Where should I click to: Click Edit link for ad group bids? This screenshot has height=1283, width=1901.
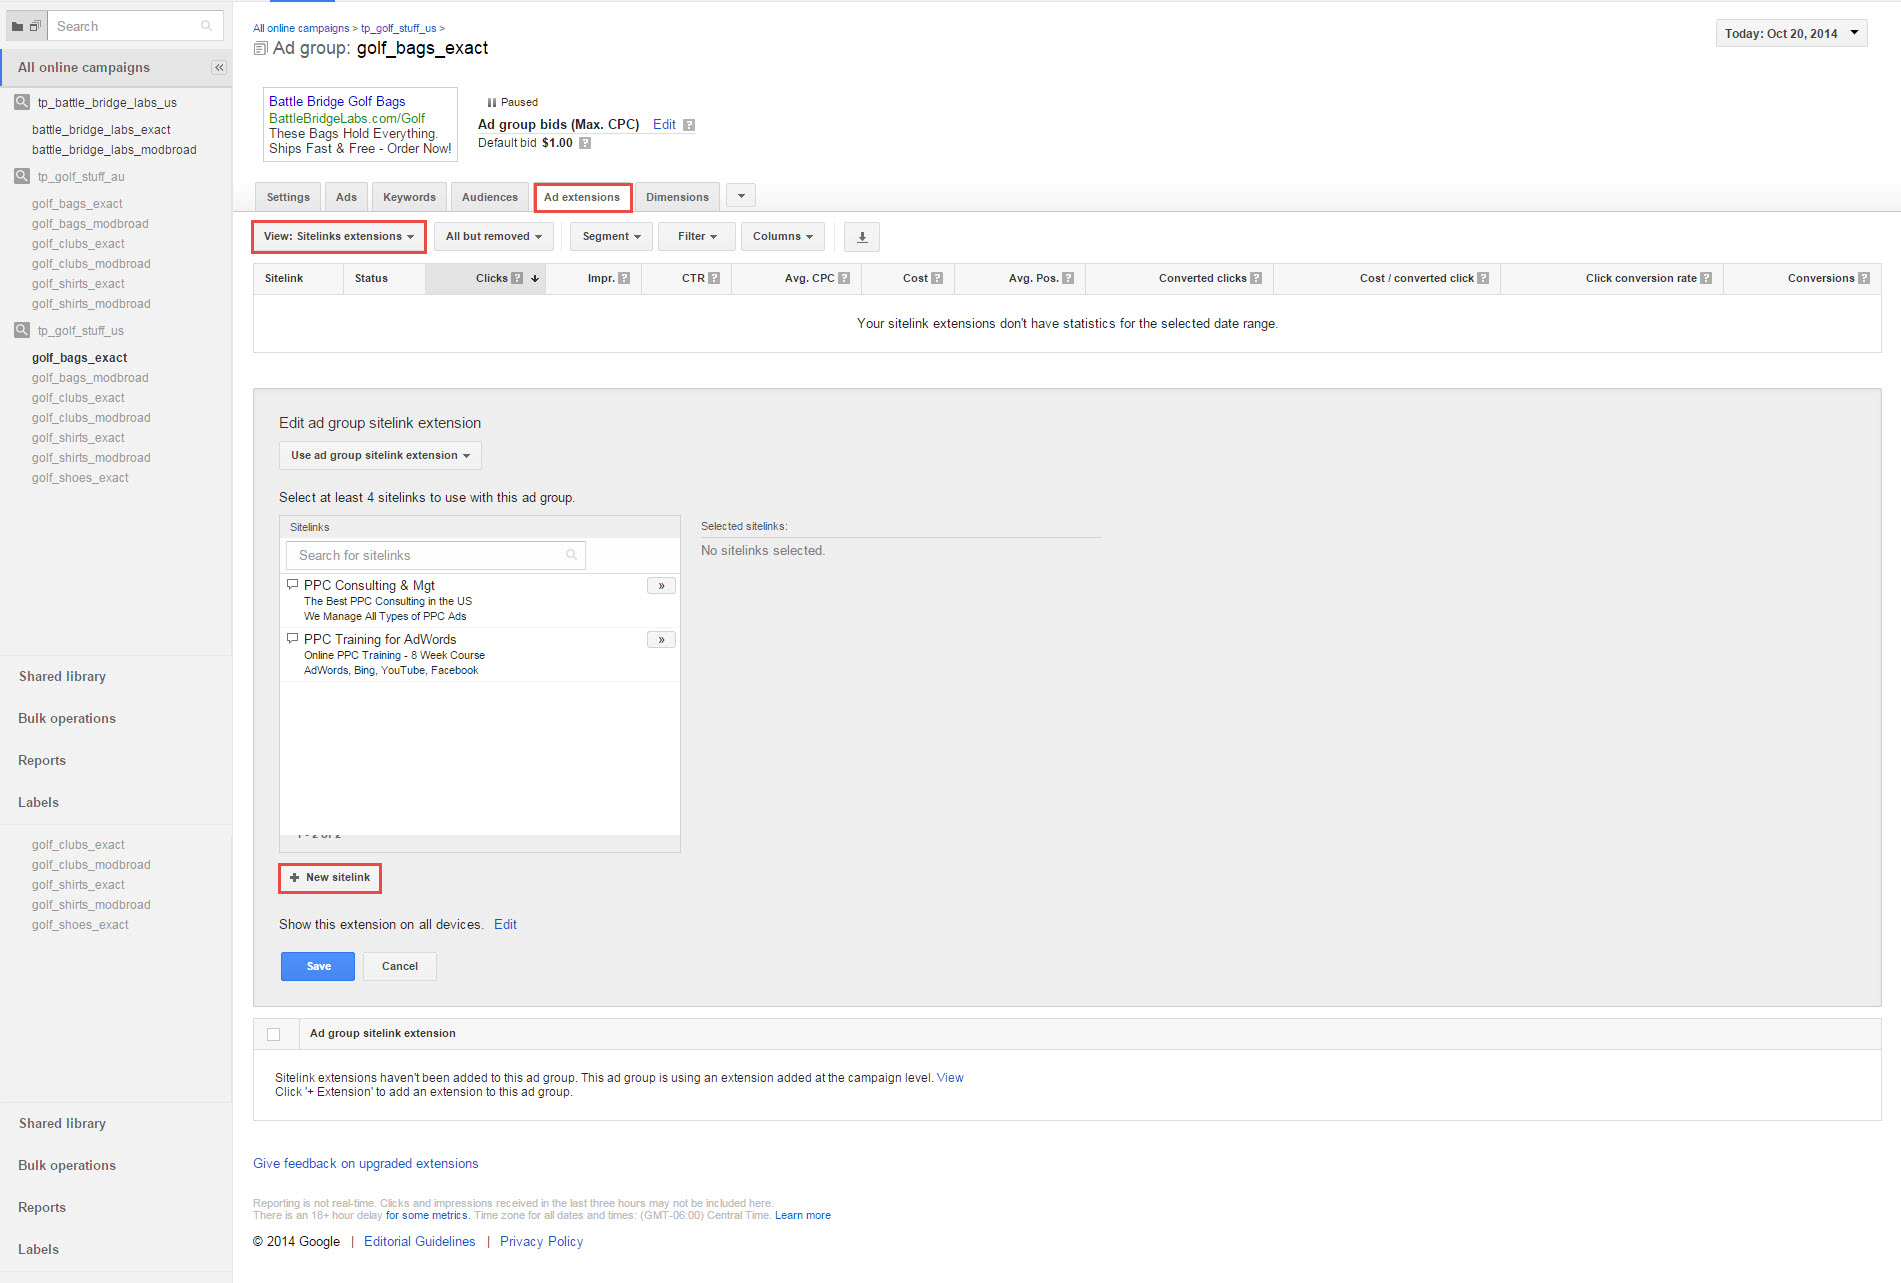[664, 124]
